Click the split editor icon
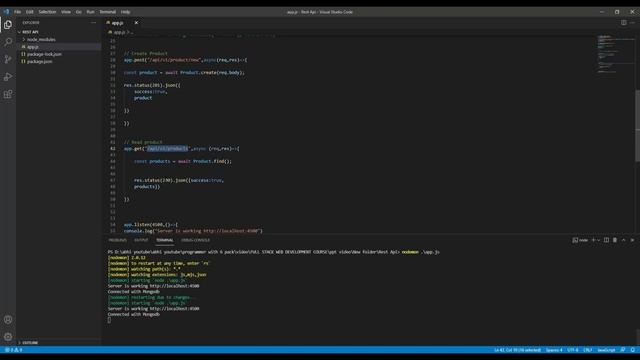640x360 pixels. (624, 23)
